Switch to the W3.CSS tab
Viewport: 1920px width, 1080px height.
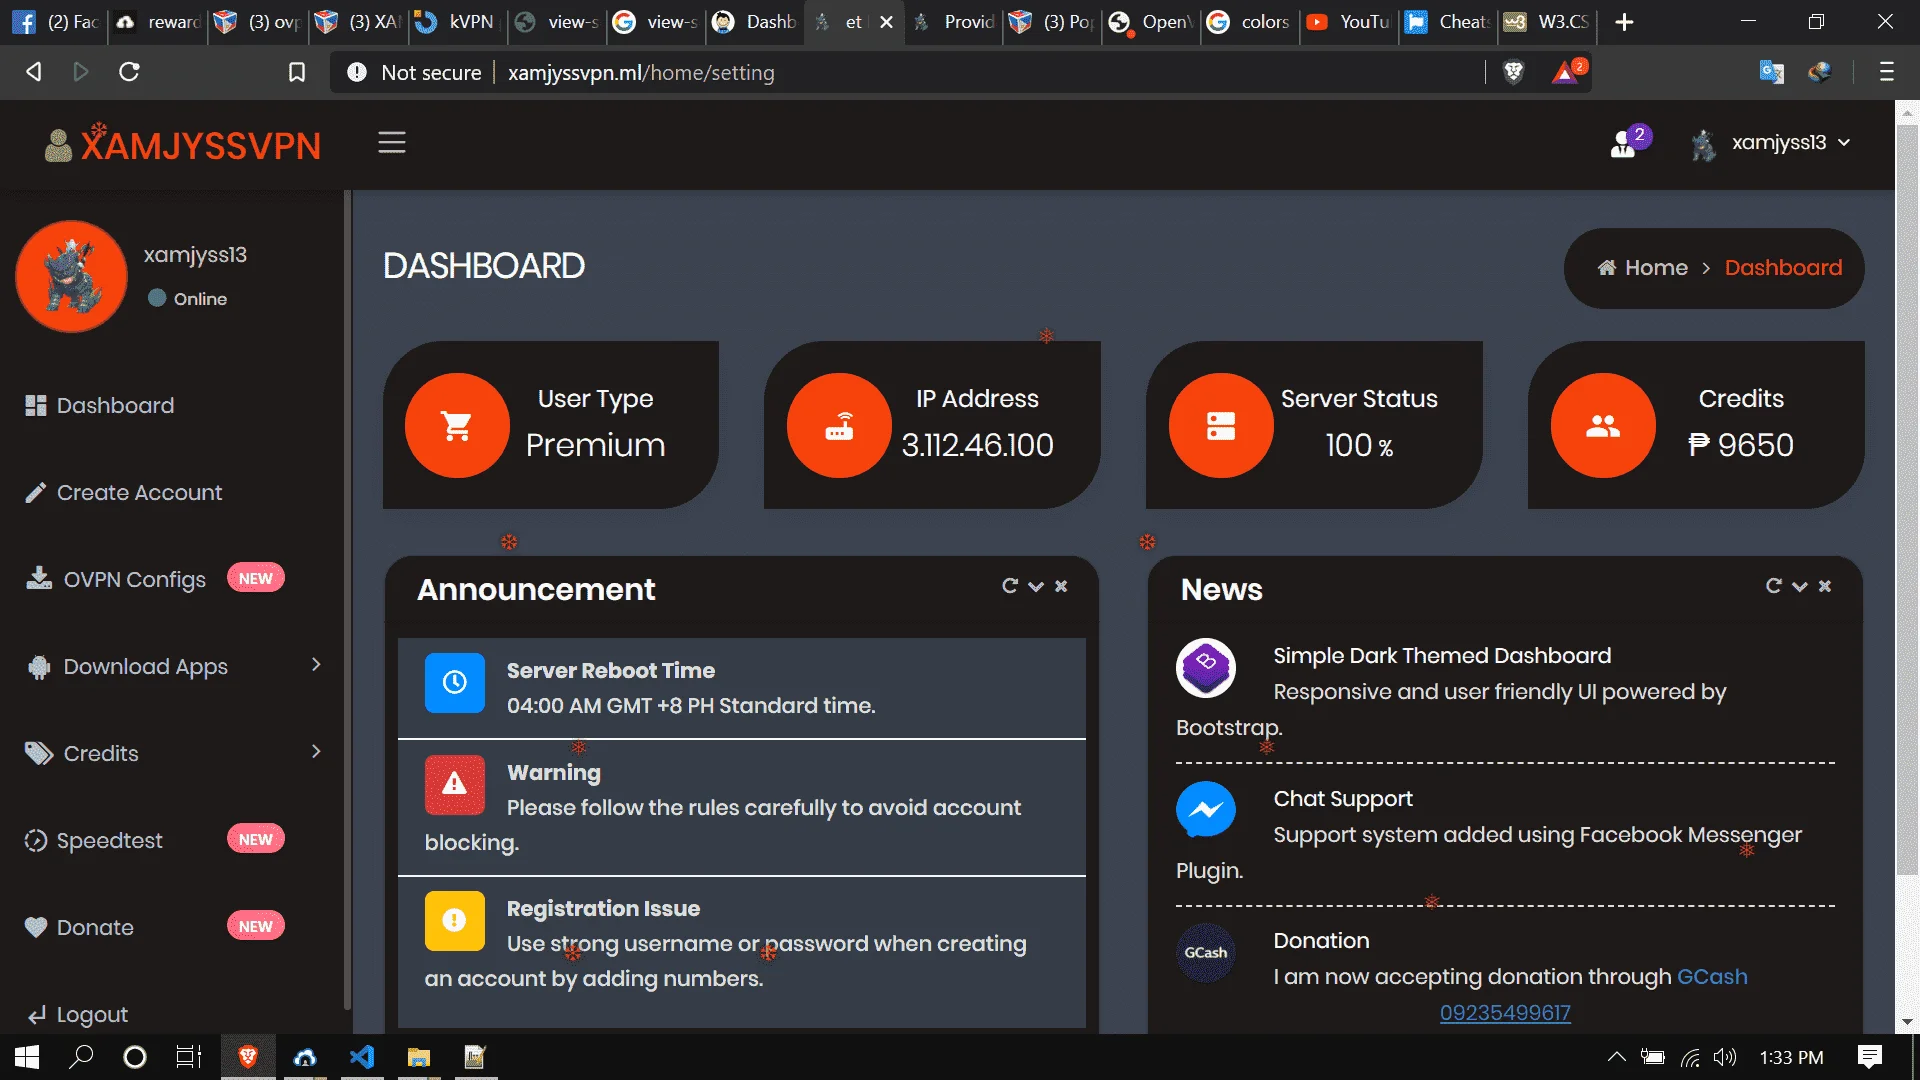point(1547,22)
